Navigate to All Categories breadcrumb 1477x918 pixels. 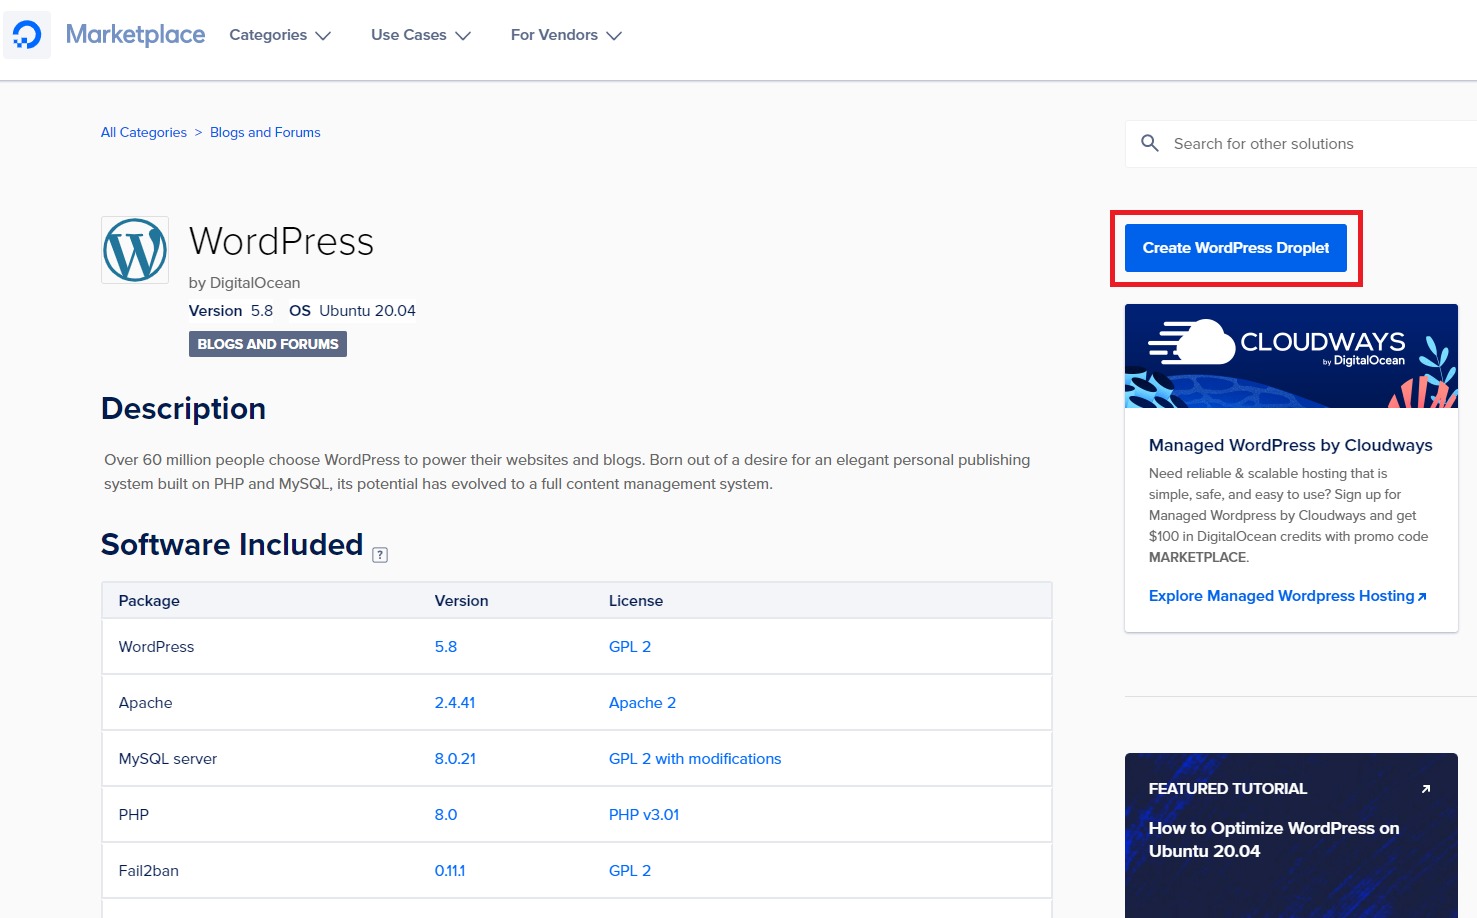[143, 132]
